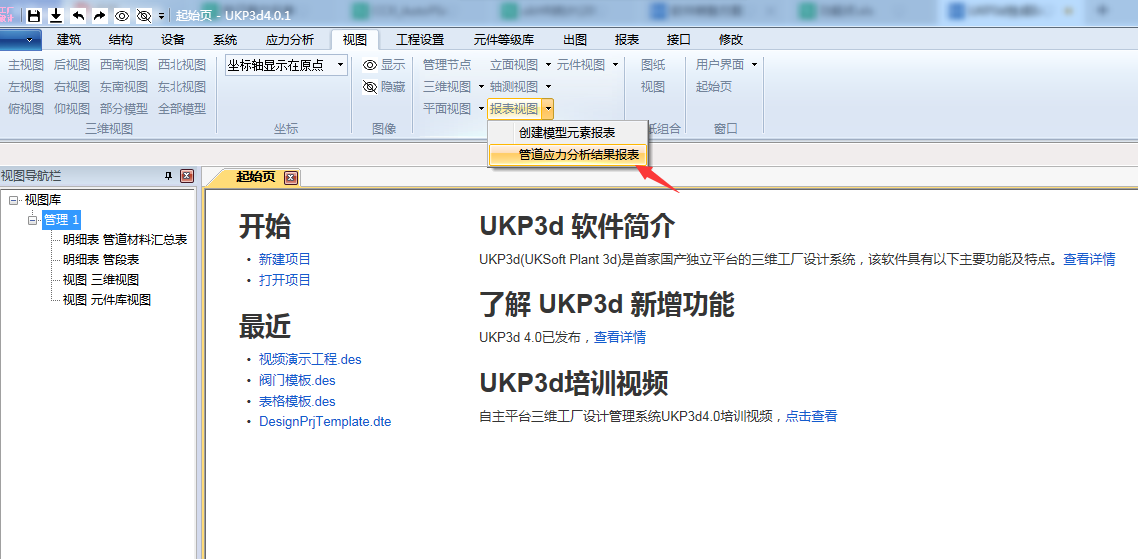Viewport: 1138px width, 559px height.
Task: Click the crossed-out eye icon in the title bar
Action: (144, 16)
